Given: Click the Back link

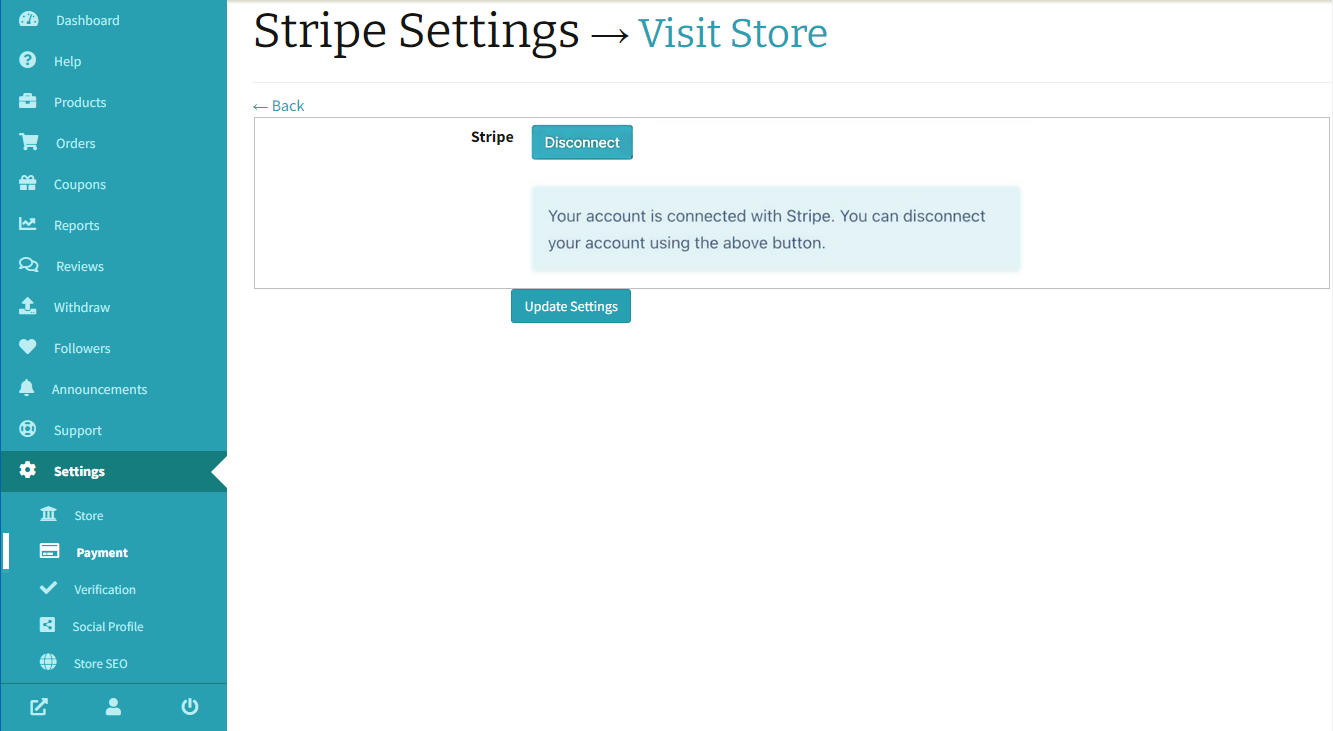Looking at the screenshot, I should 279,106.
